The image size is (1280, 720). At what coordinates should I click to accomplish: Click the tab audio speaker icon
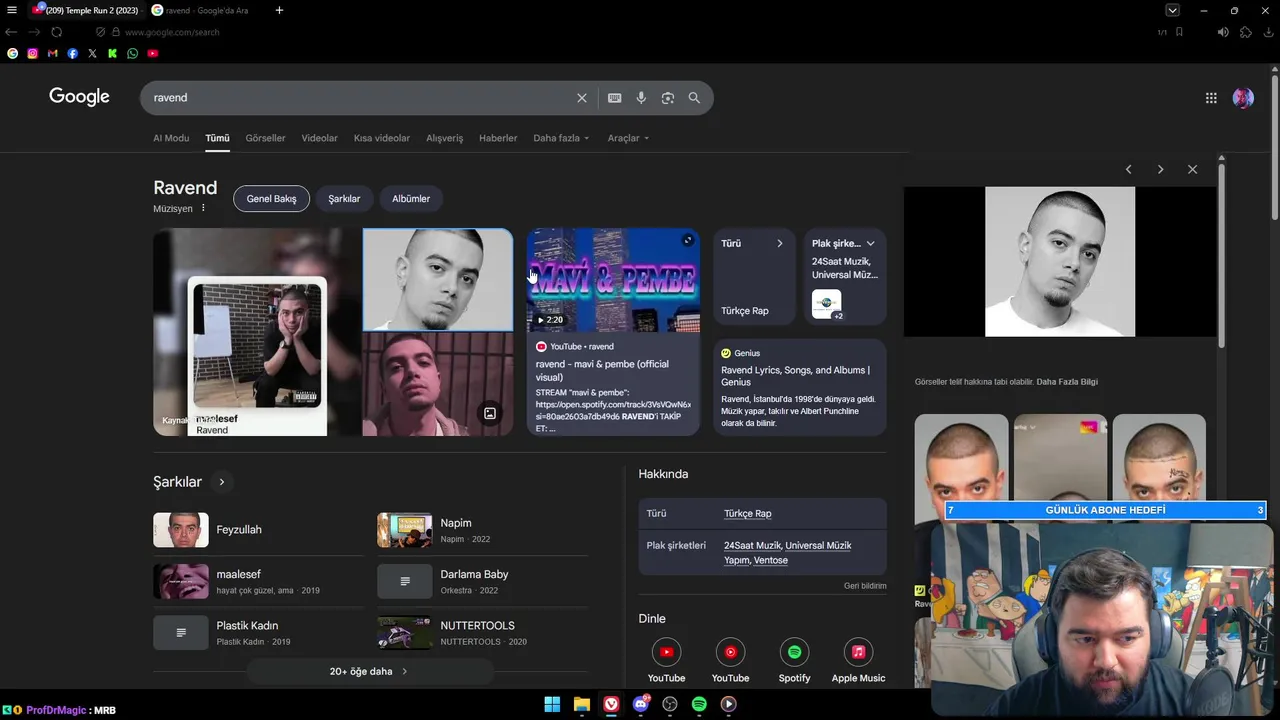[x=1222, y=32]
